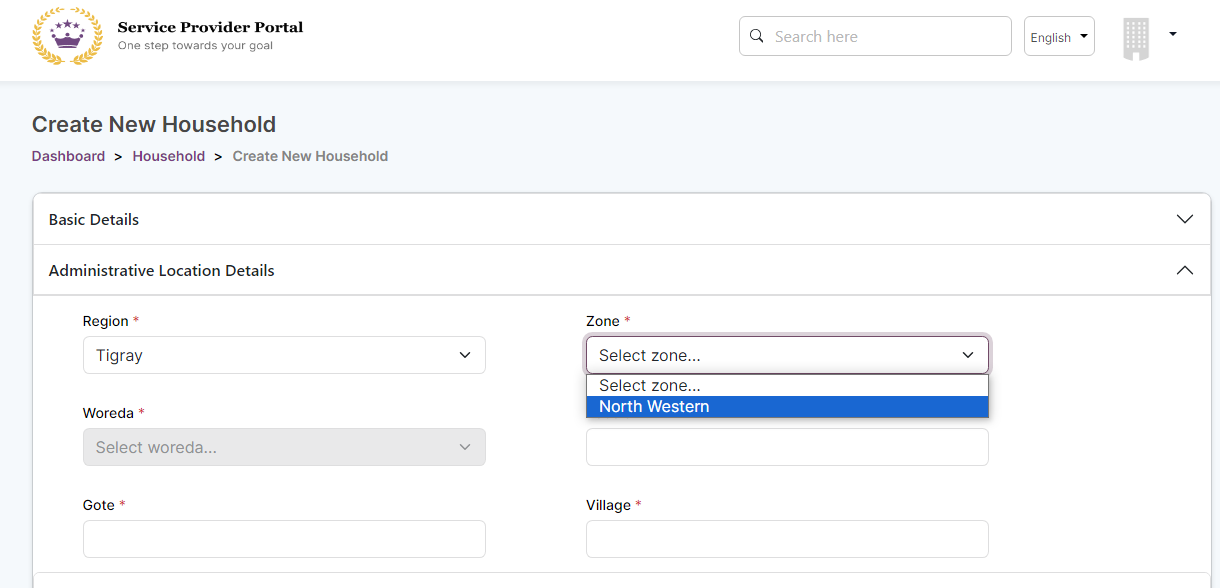Image resolution: width=1220 pixels, height=588 pixels.
Task: Click into the Village text field
Action: point(787,539)
